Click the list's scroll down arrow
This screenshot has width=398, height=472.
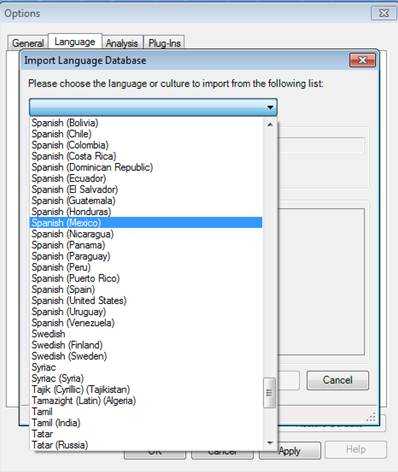coord(270,443)
